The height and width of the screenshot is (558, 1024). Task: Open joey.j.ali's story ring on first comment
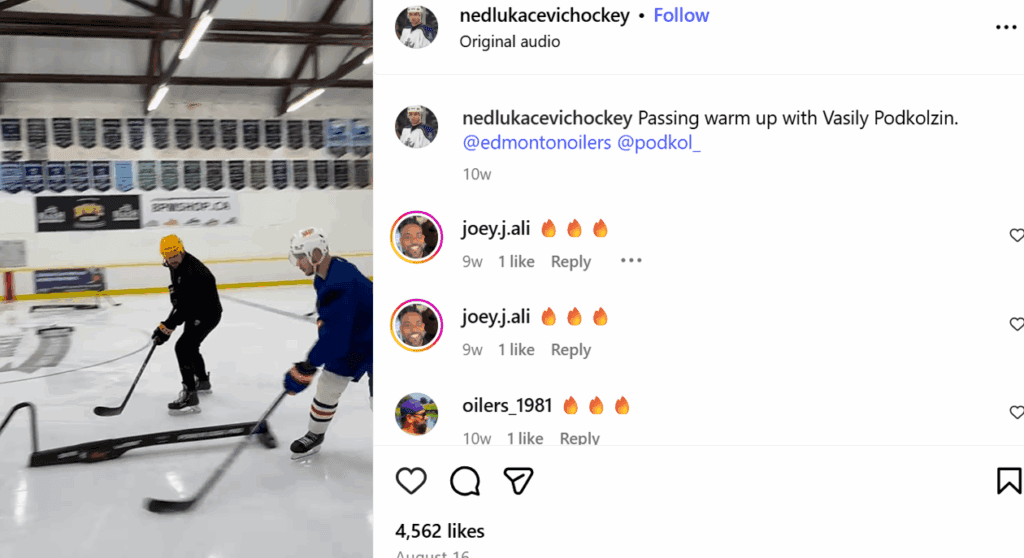pos(416,237)
